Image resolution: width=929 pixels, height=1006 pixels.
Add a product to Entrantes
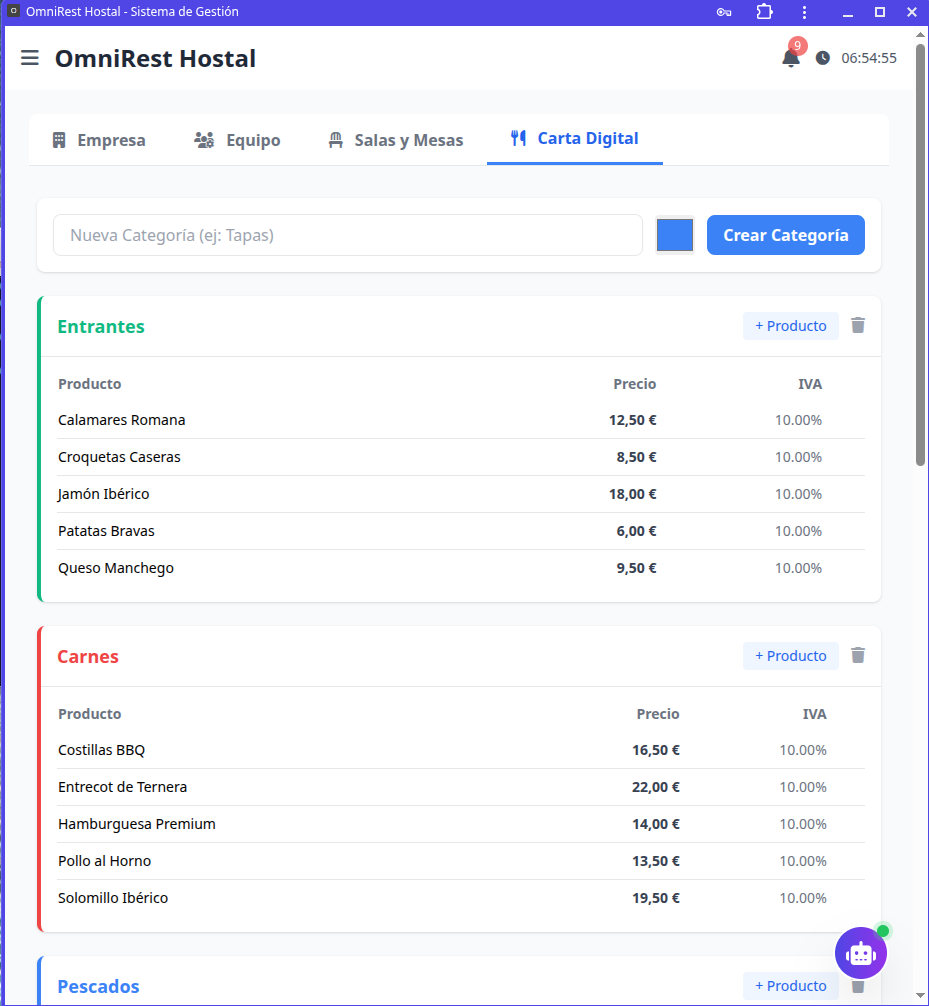click(790, 326)
